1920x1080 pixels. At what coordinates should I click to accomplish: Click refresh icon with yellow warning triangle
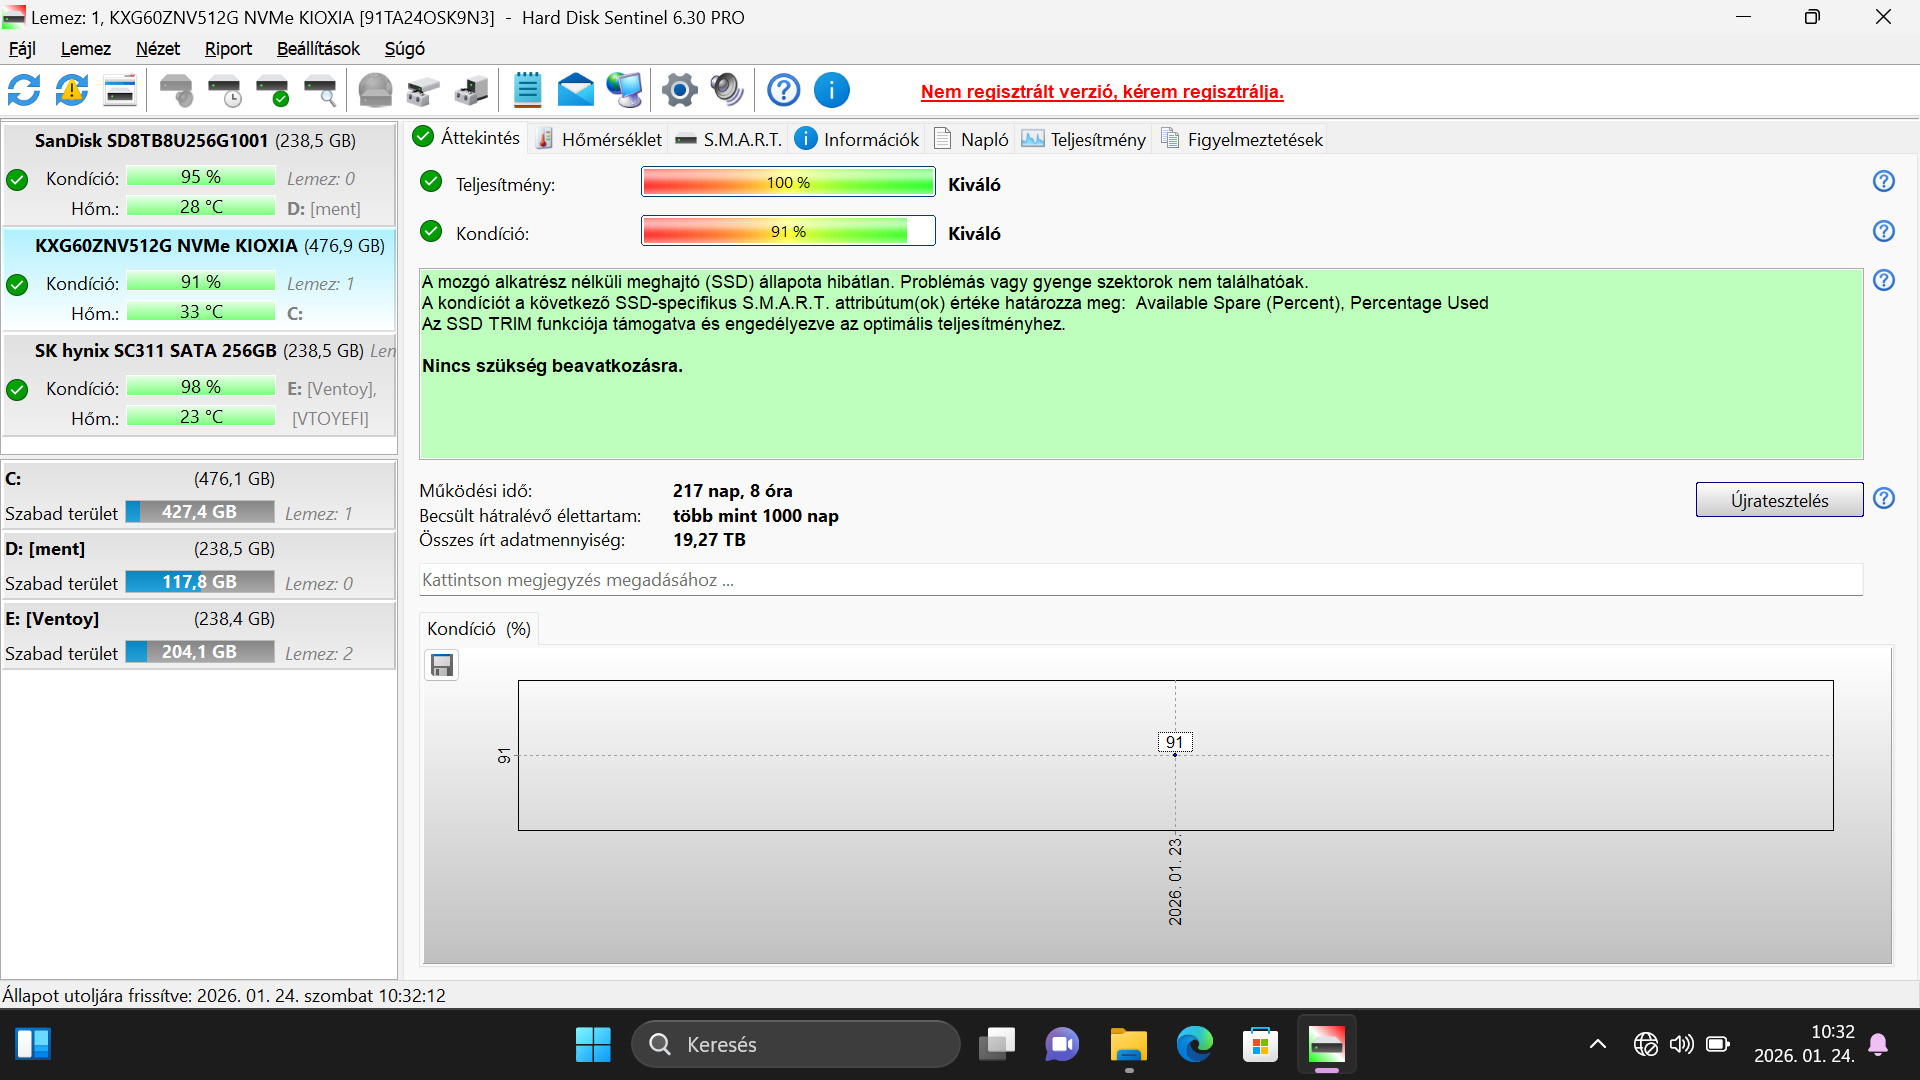72,91
